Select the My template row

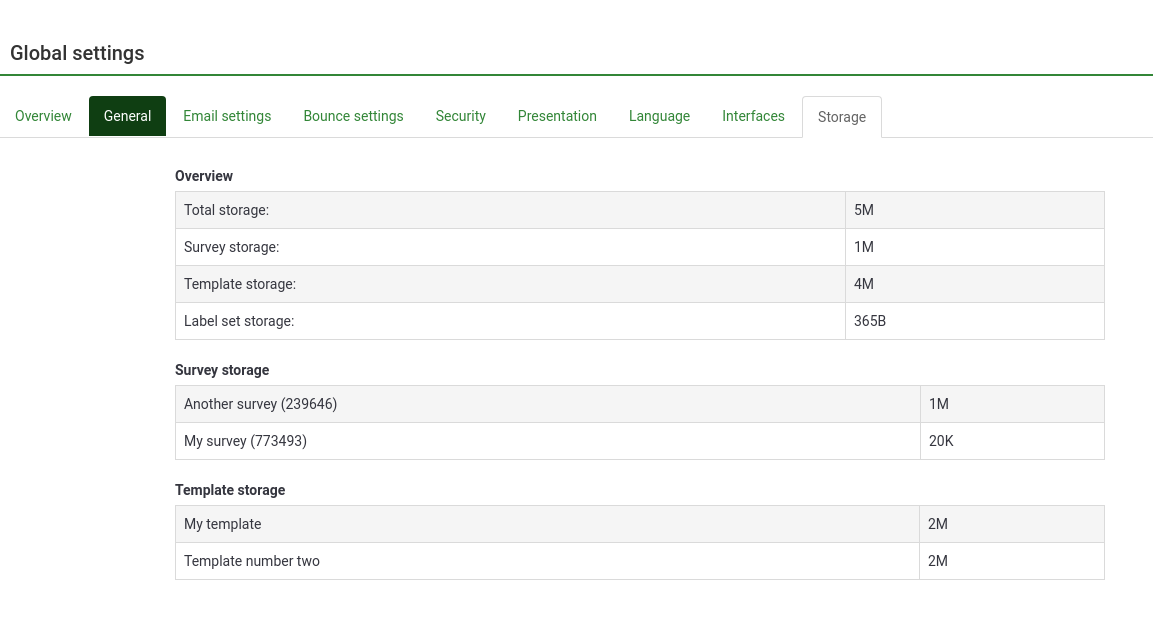click(222, 524)
